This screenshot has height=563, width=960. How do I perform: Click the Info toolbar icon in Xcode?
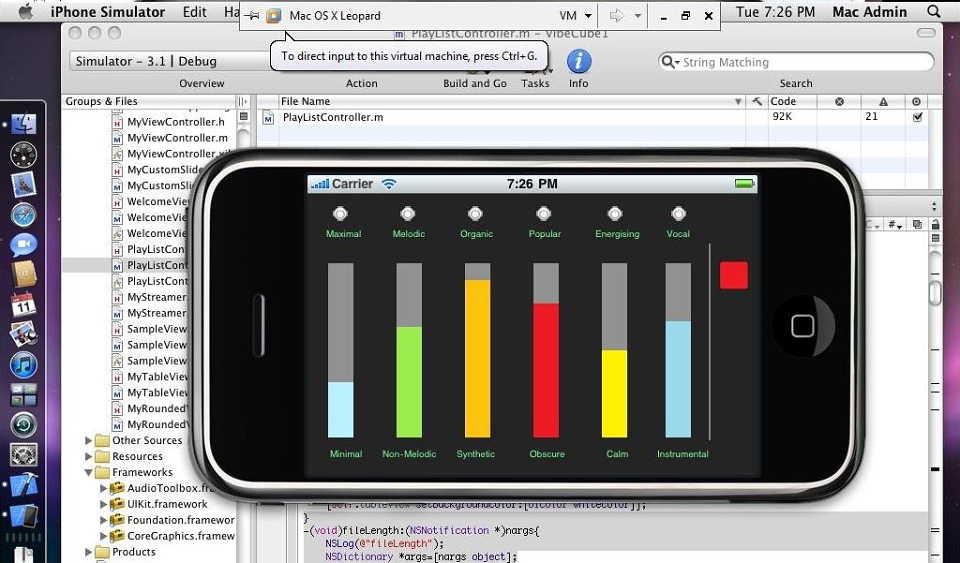[x=579, y=62]
